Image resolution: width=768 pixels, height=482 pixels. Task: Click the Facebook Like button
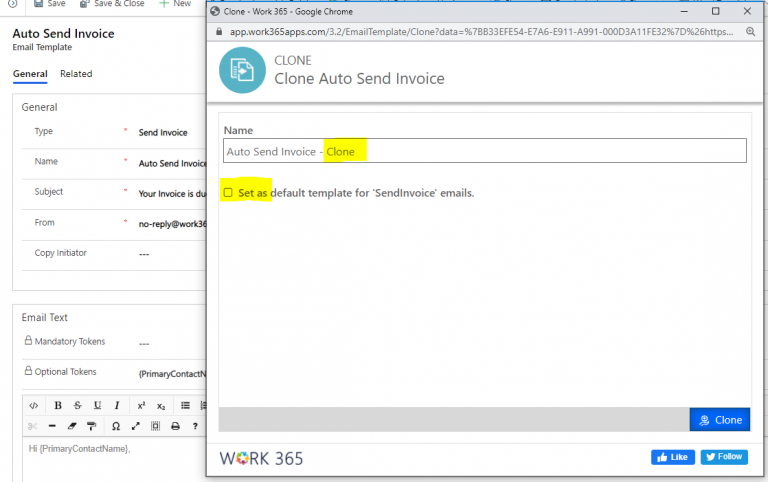tap(672, 457)
